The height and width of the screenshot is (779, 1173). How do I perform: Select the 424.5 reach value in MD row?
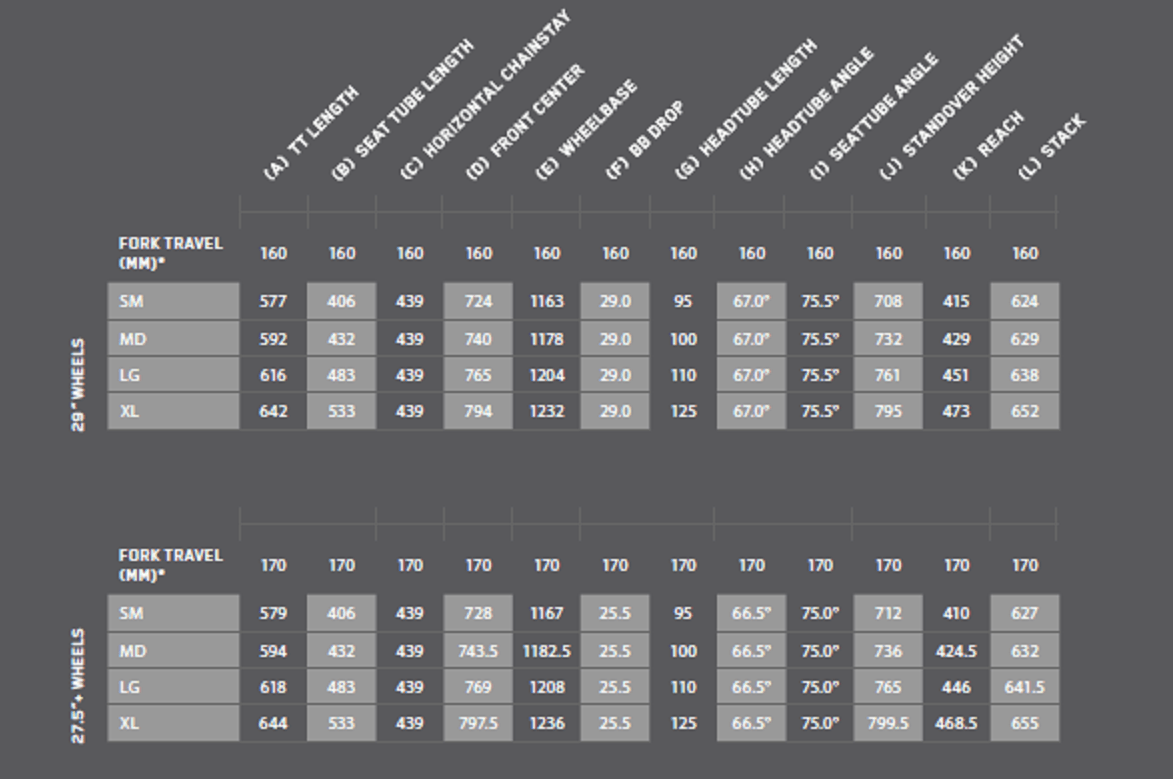[x=956, y=651]
